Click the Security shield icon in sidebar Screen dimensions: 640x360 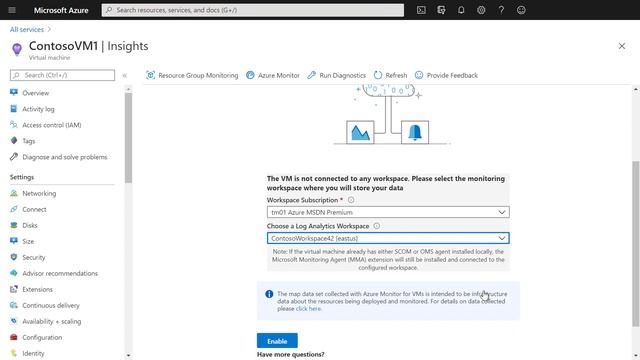[14, 257]
